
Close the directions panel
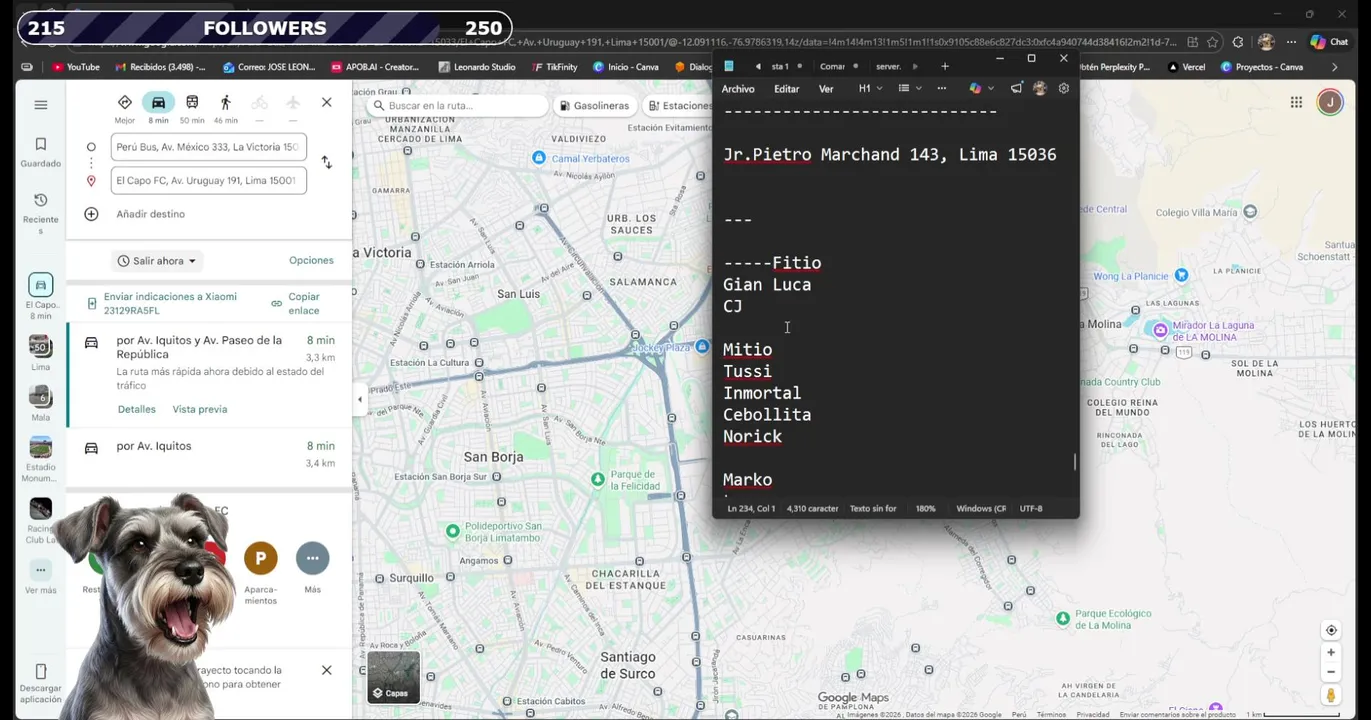click(x=326, y=102)
